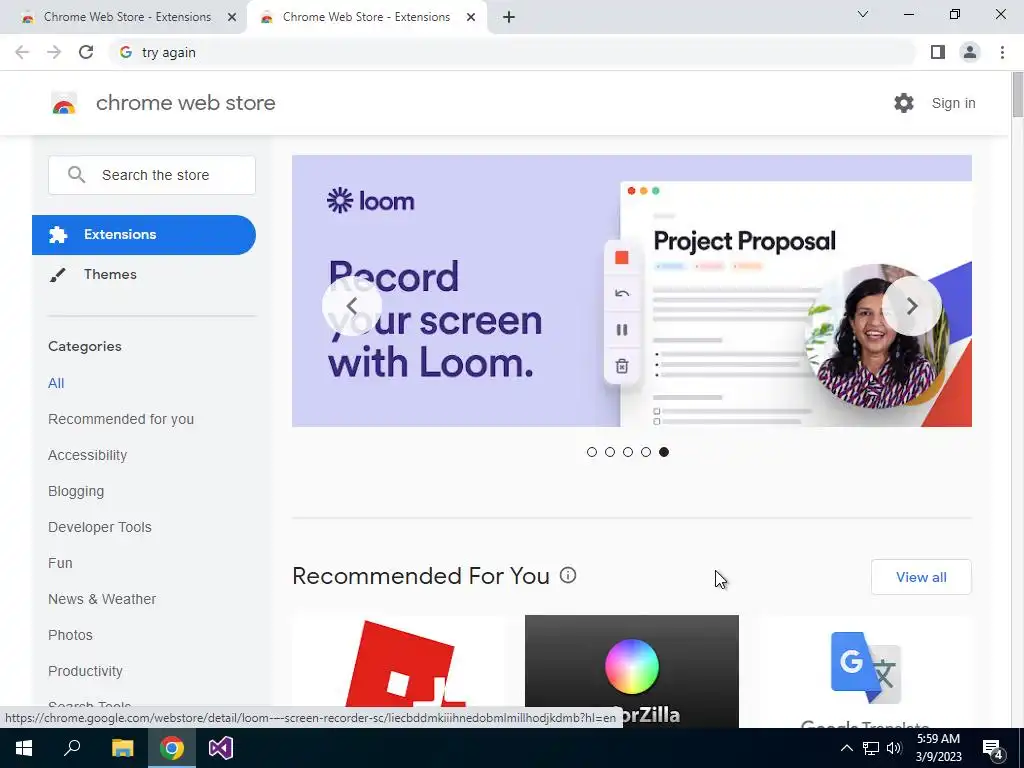This screenshot has height=768, width=1024.
Task: Open the Loom screen recorder banner
Action: pyautogui.click(x=632, y=291)
